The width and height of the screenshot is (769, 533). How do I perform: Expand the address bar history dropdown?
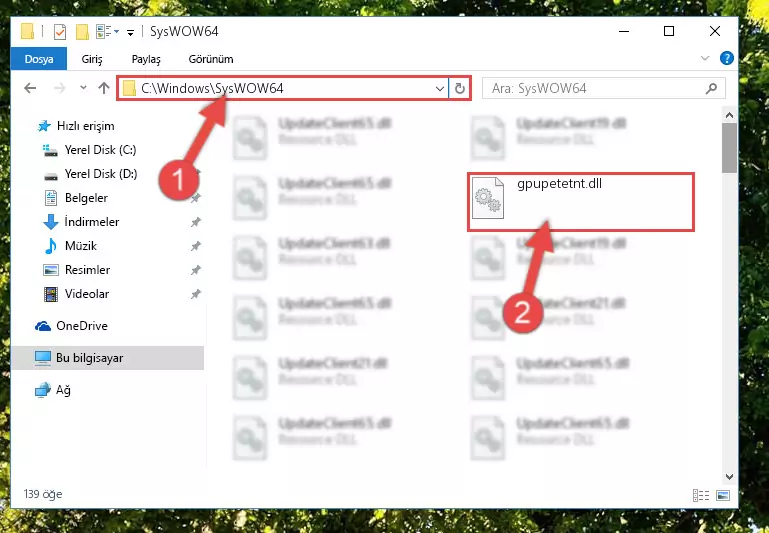tap(439, 89)
